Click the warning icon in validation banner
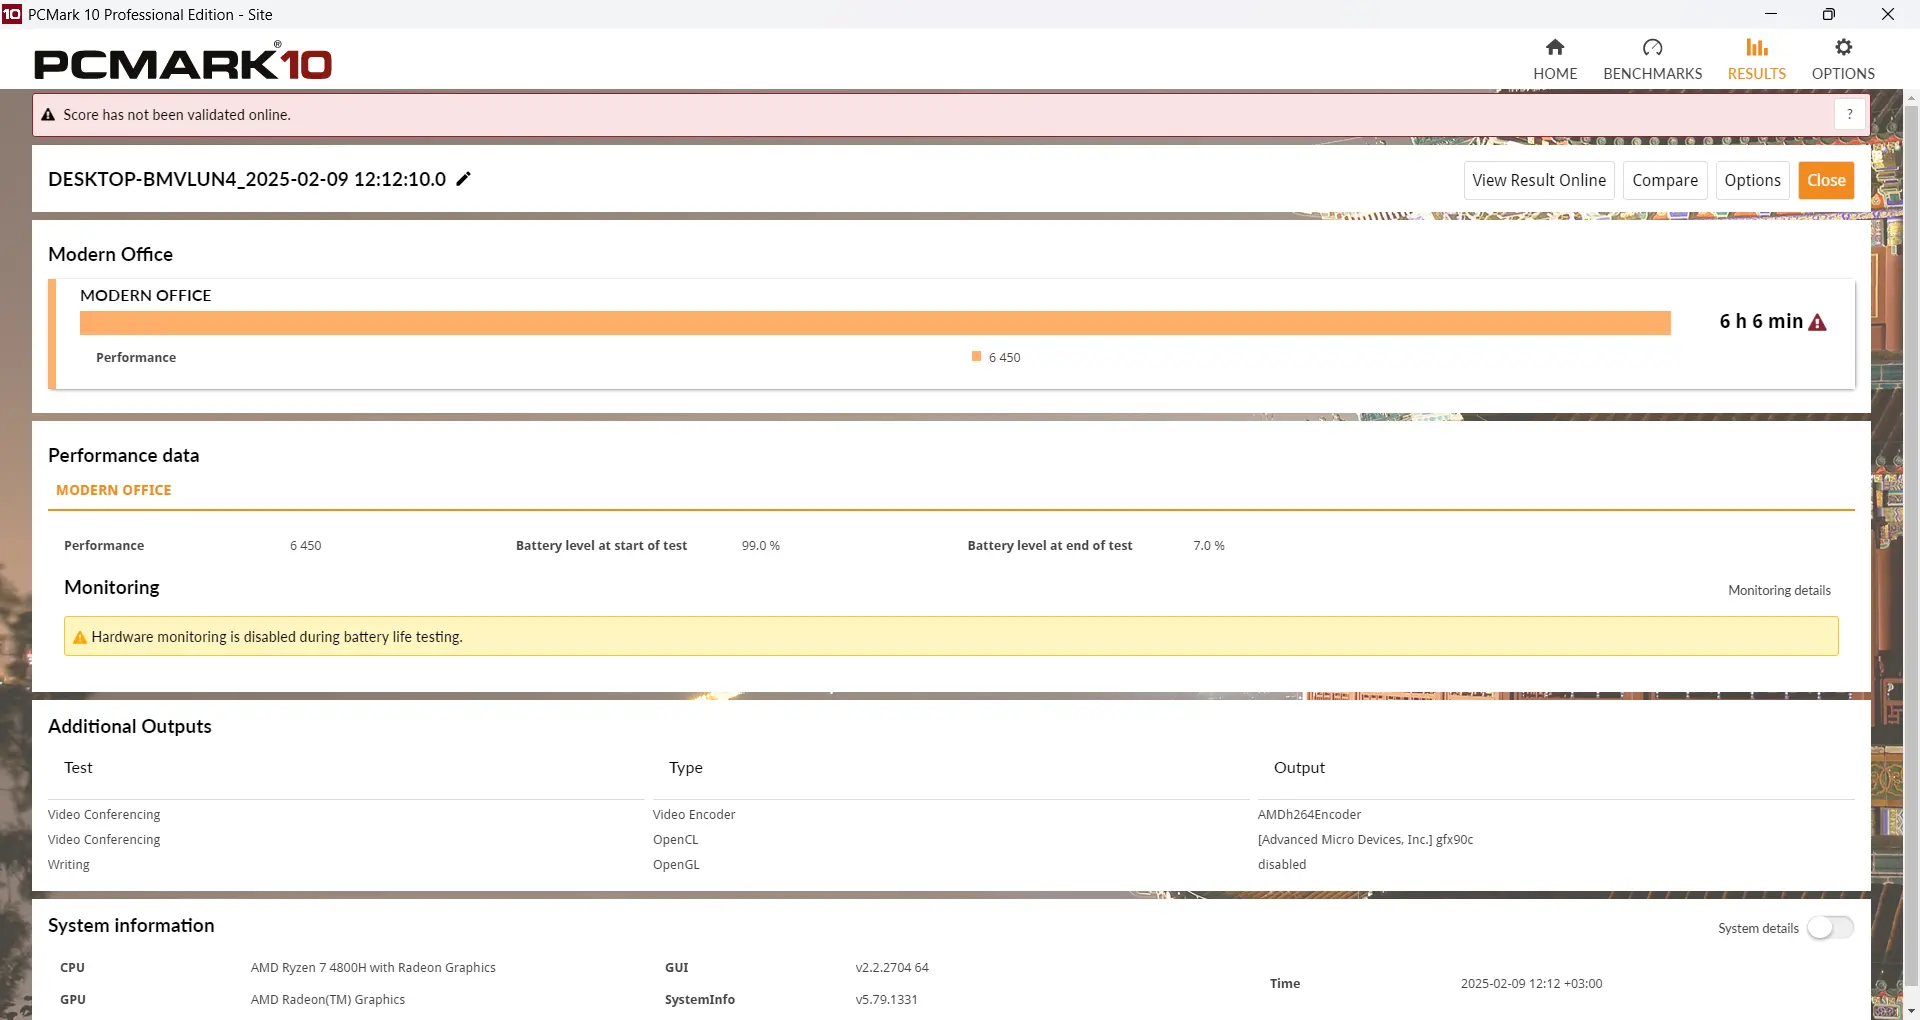 pos(48,115)
